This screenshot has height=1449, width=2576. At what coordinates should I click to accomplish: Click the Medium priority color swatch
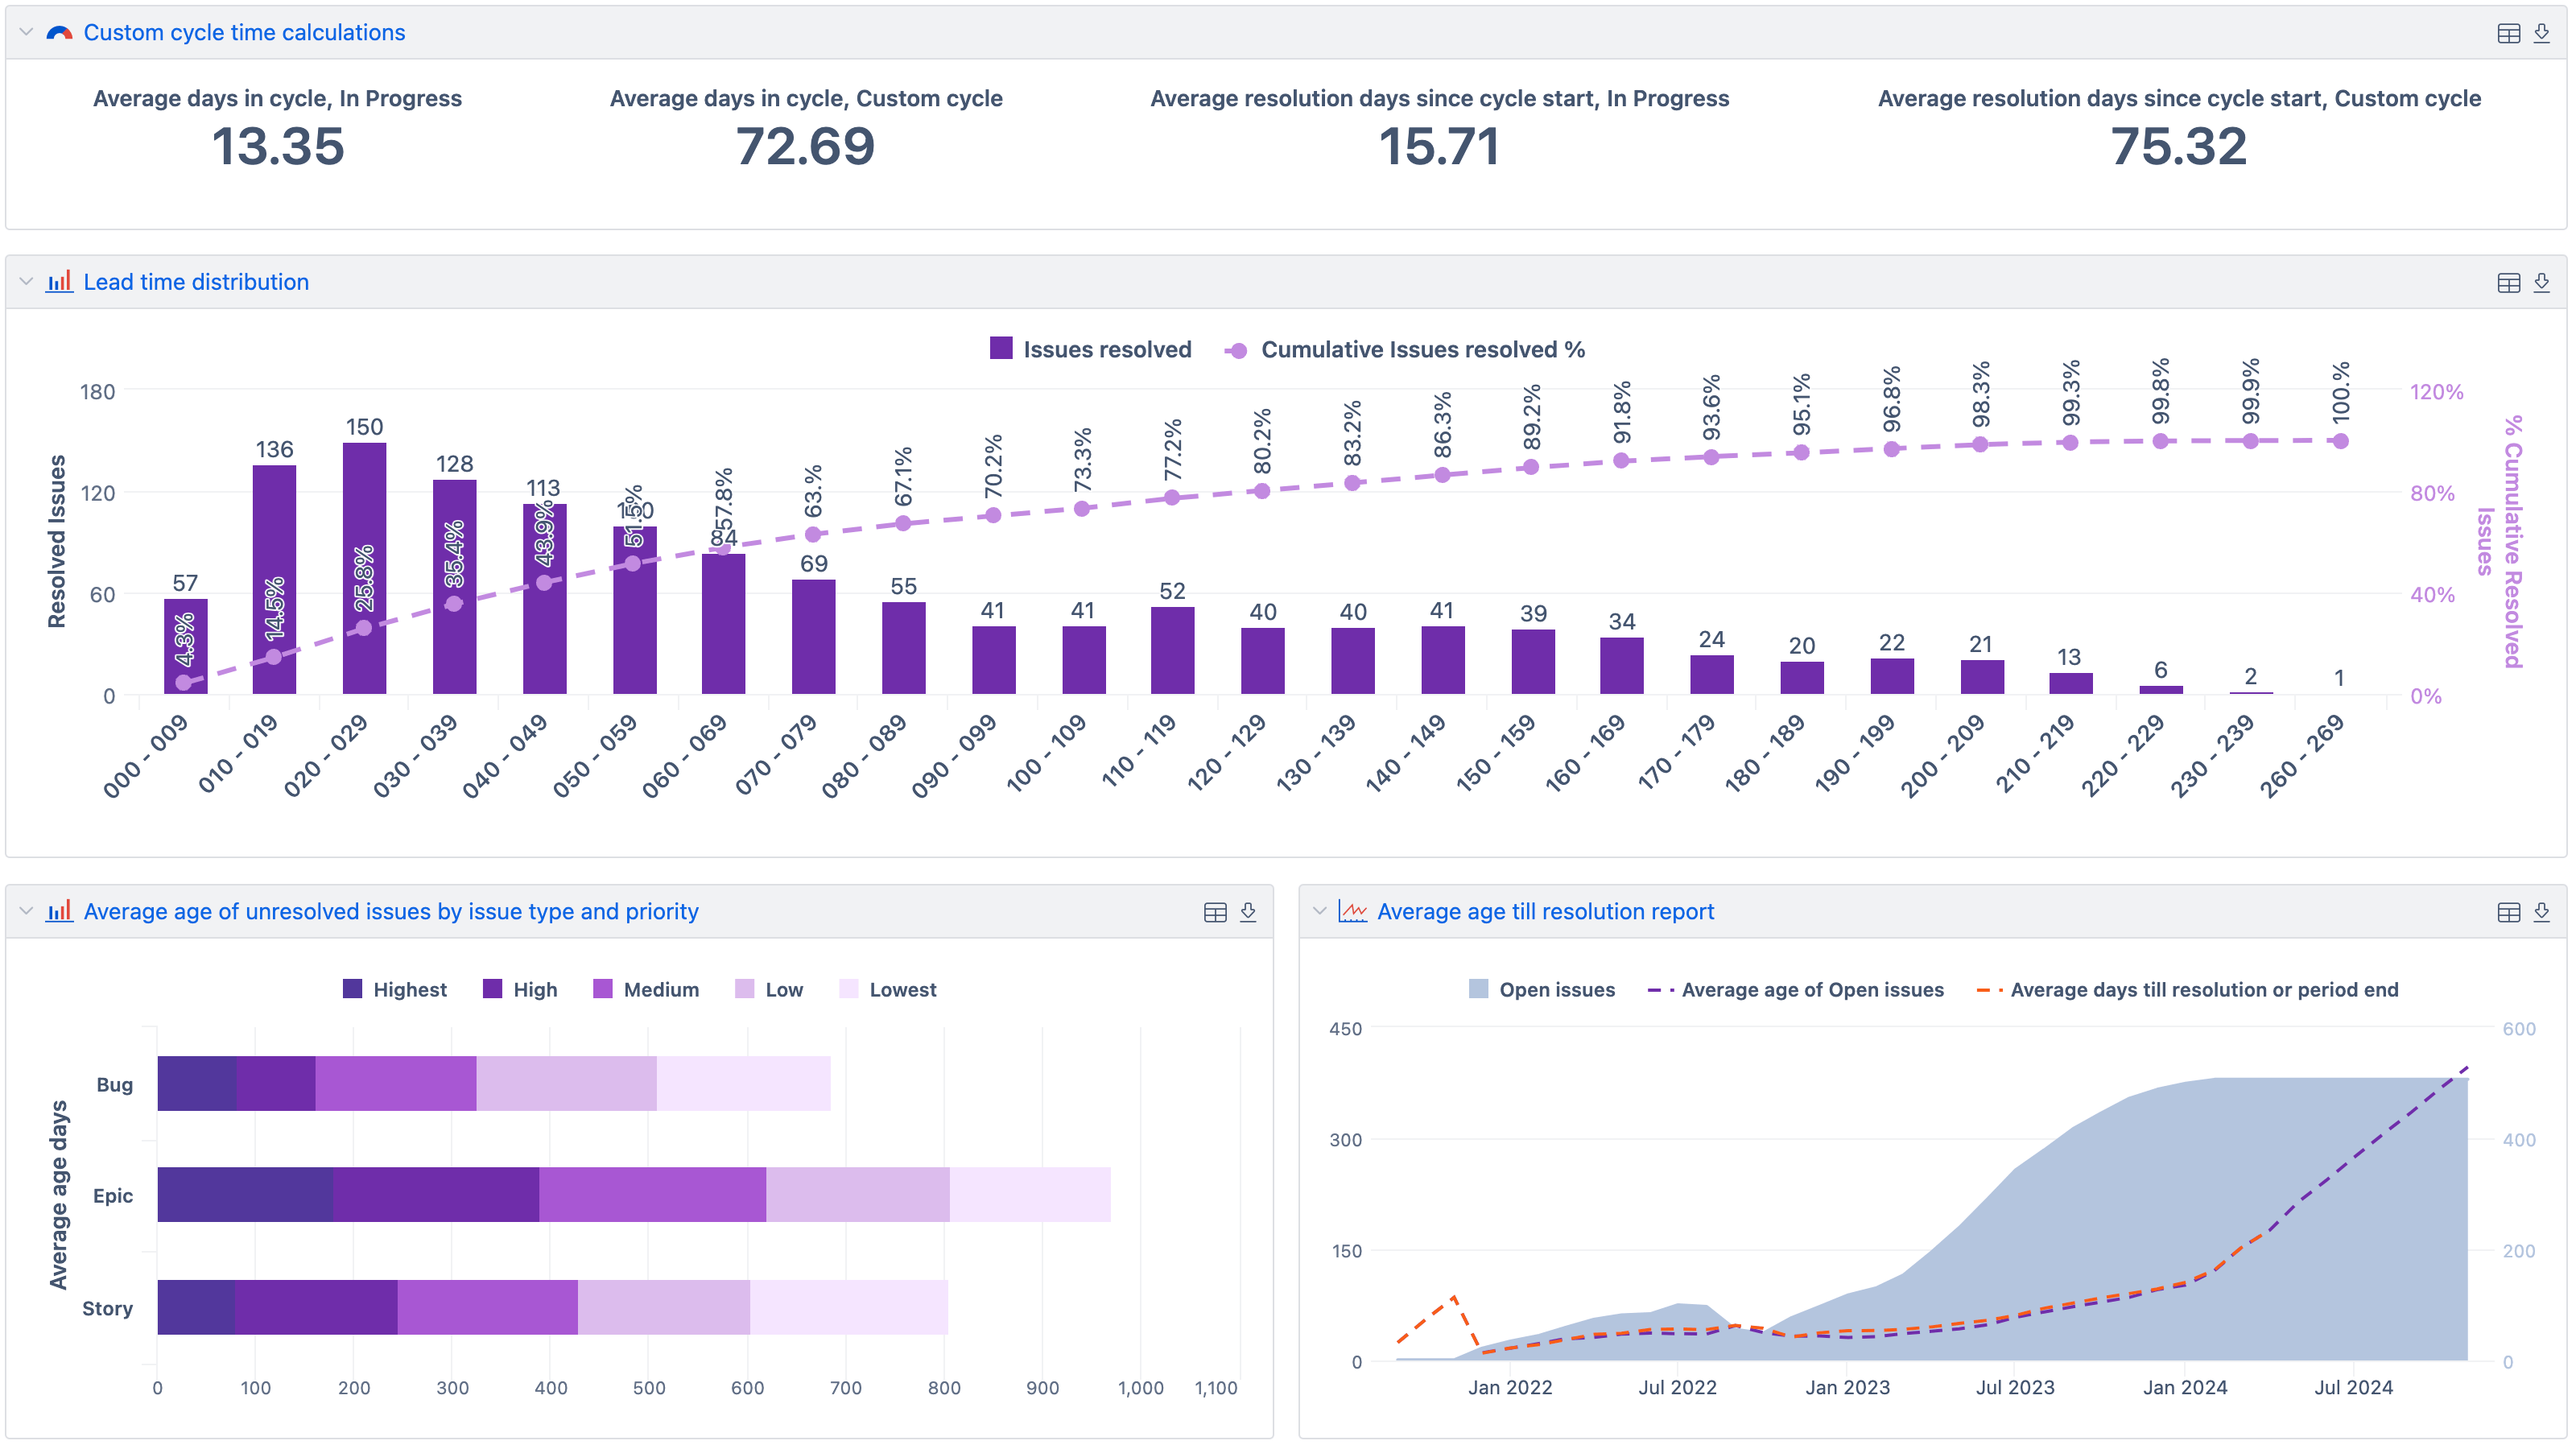point(604,989)
